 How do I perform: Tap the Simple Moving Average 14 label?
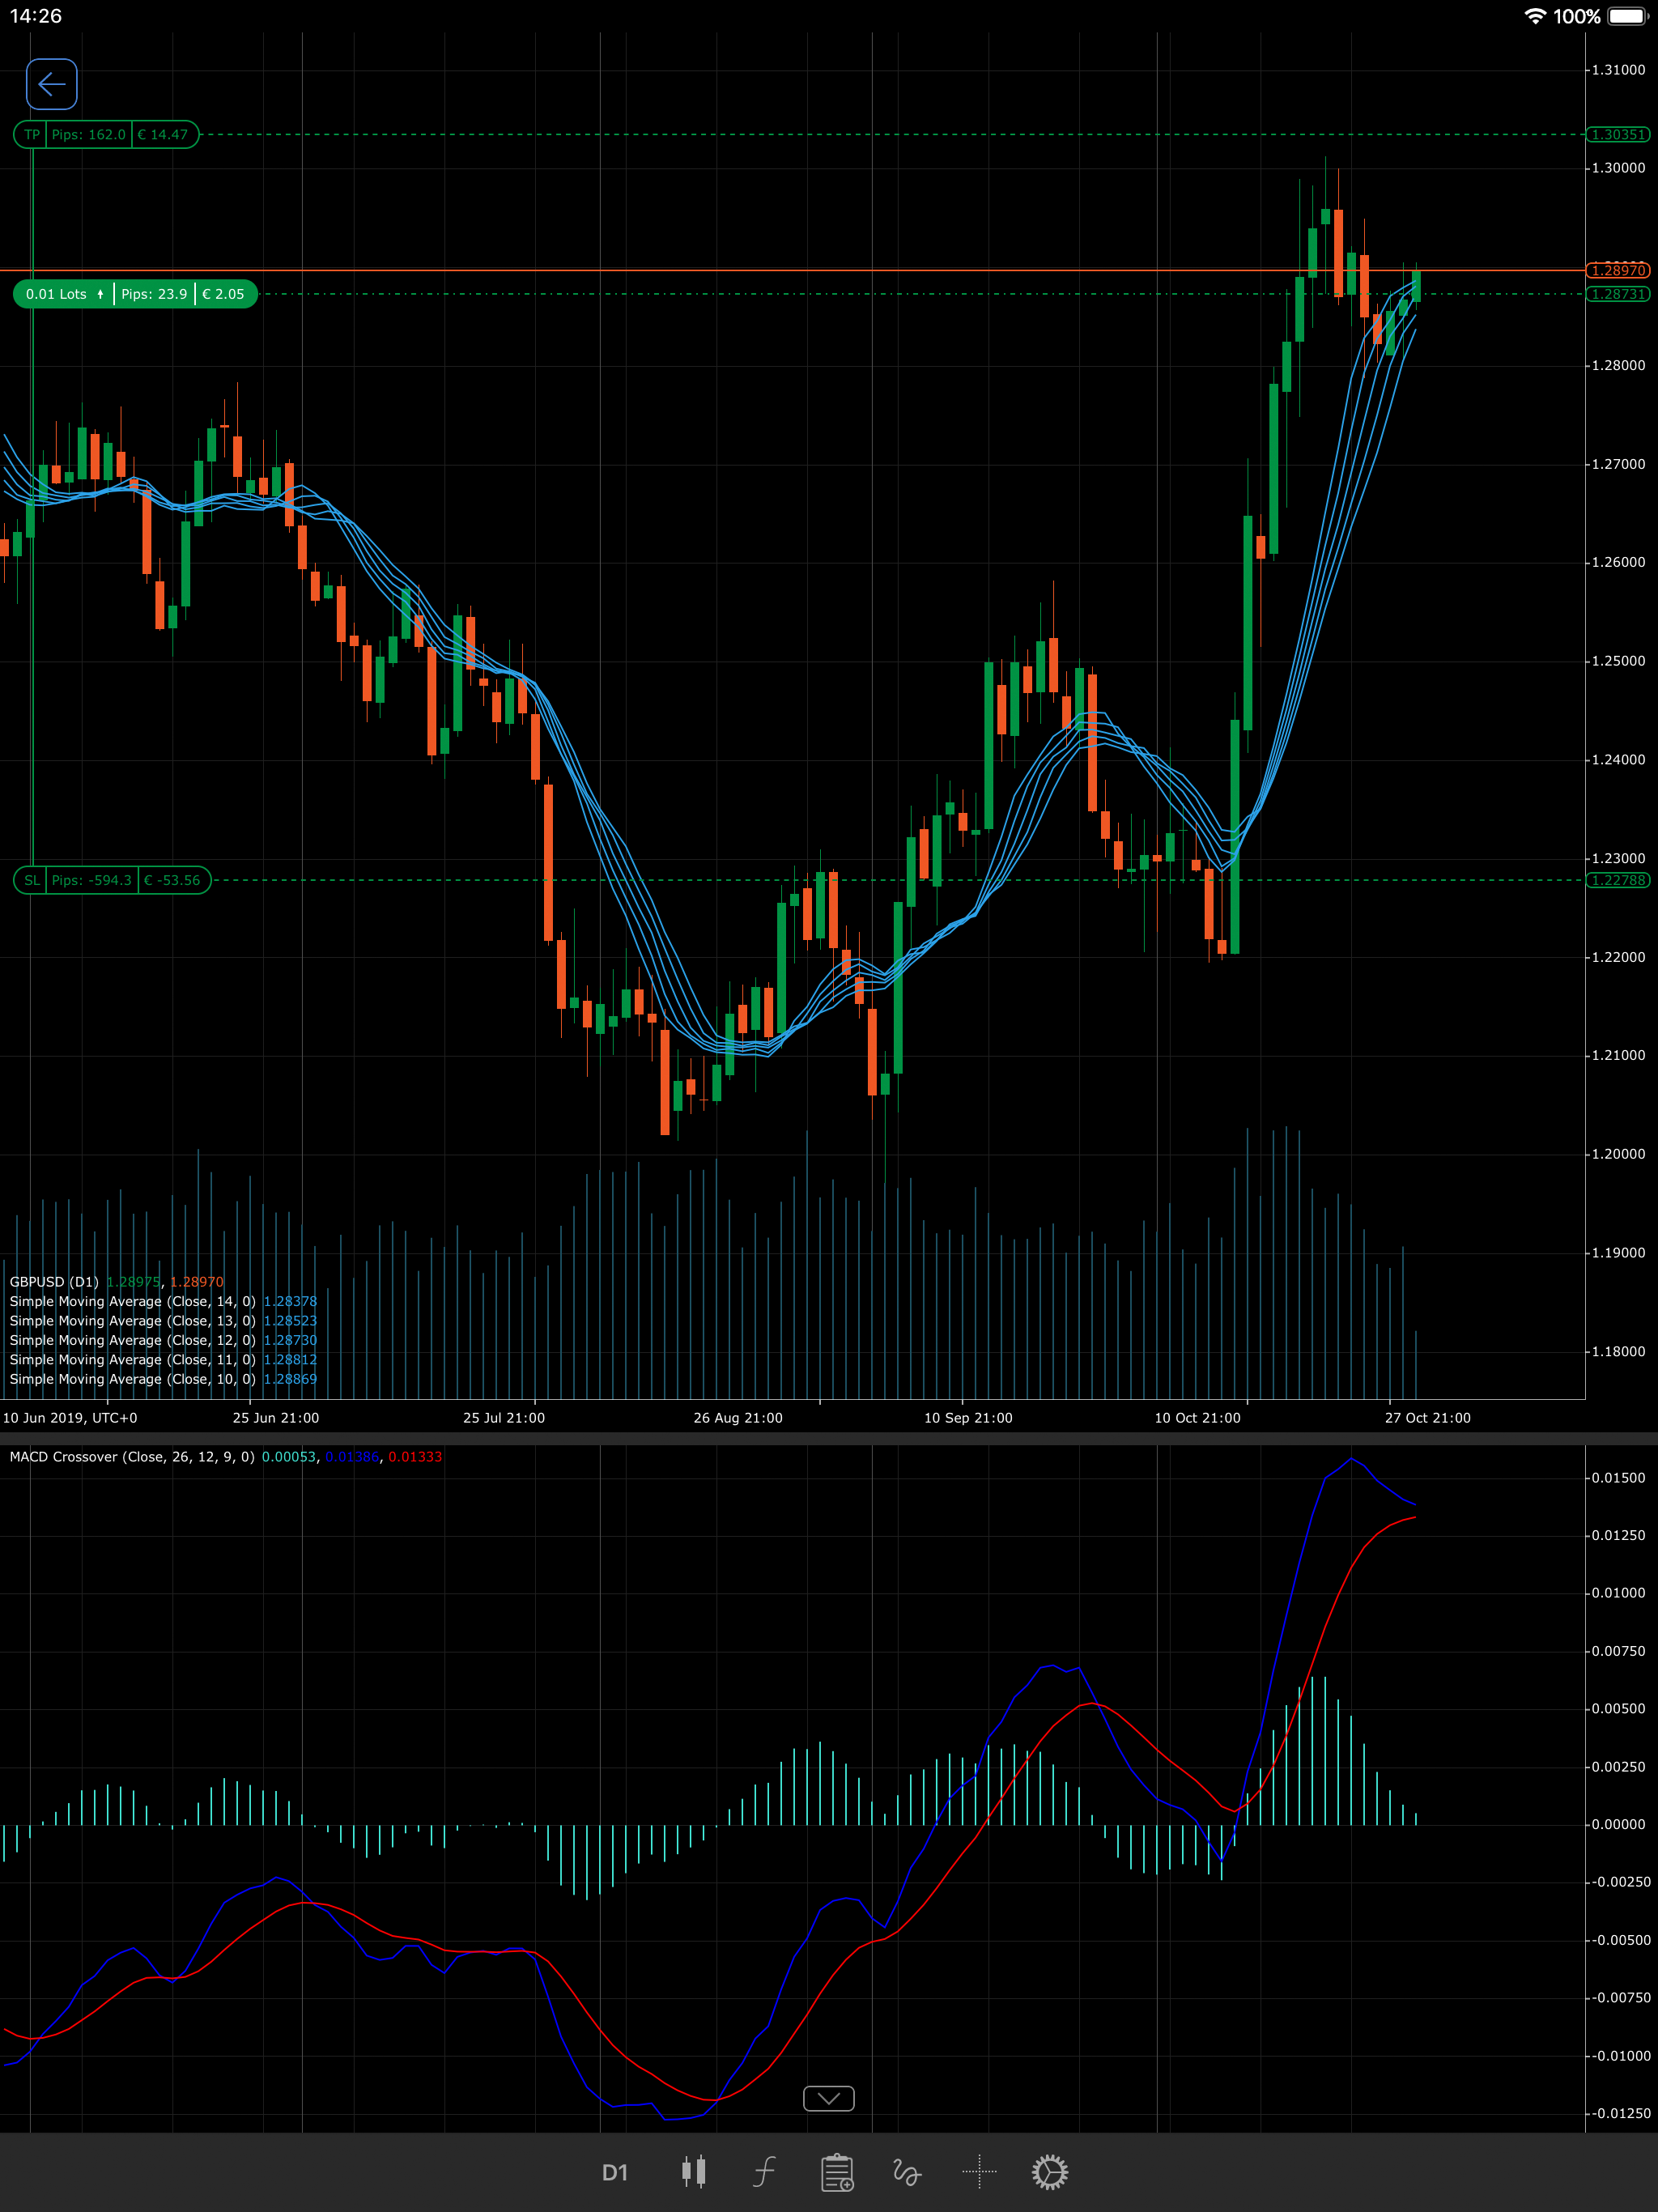click(x=132, y=1301)
